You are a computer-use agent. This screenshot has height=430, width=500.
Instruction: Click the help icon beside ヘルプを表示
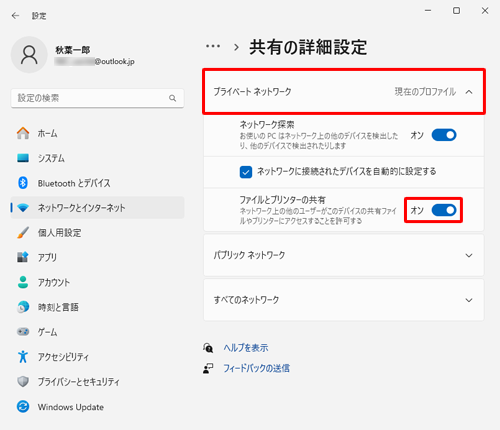click(x=208, y=348)
